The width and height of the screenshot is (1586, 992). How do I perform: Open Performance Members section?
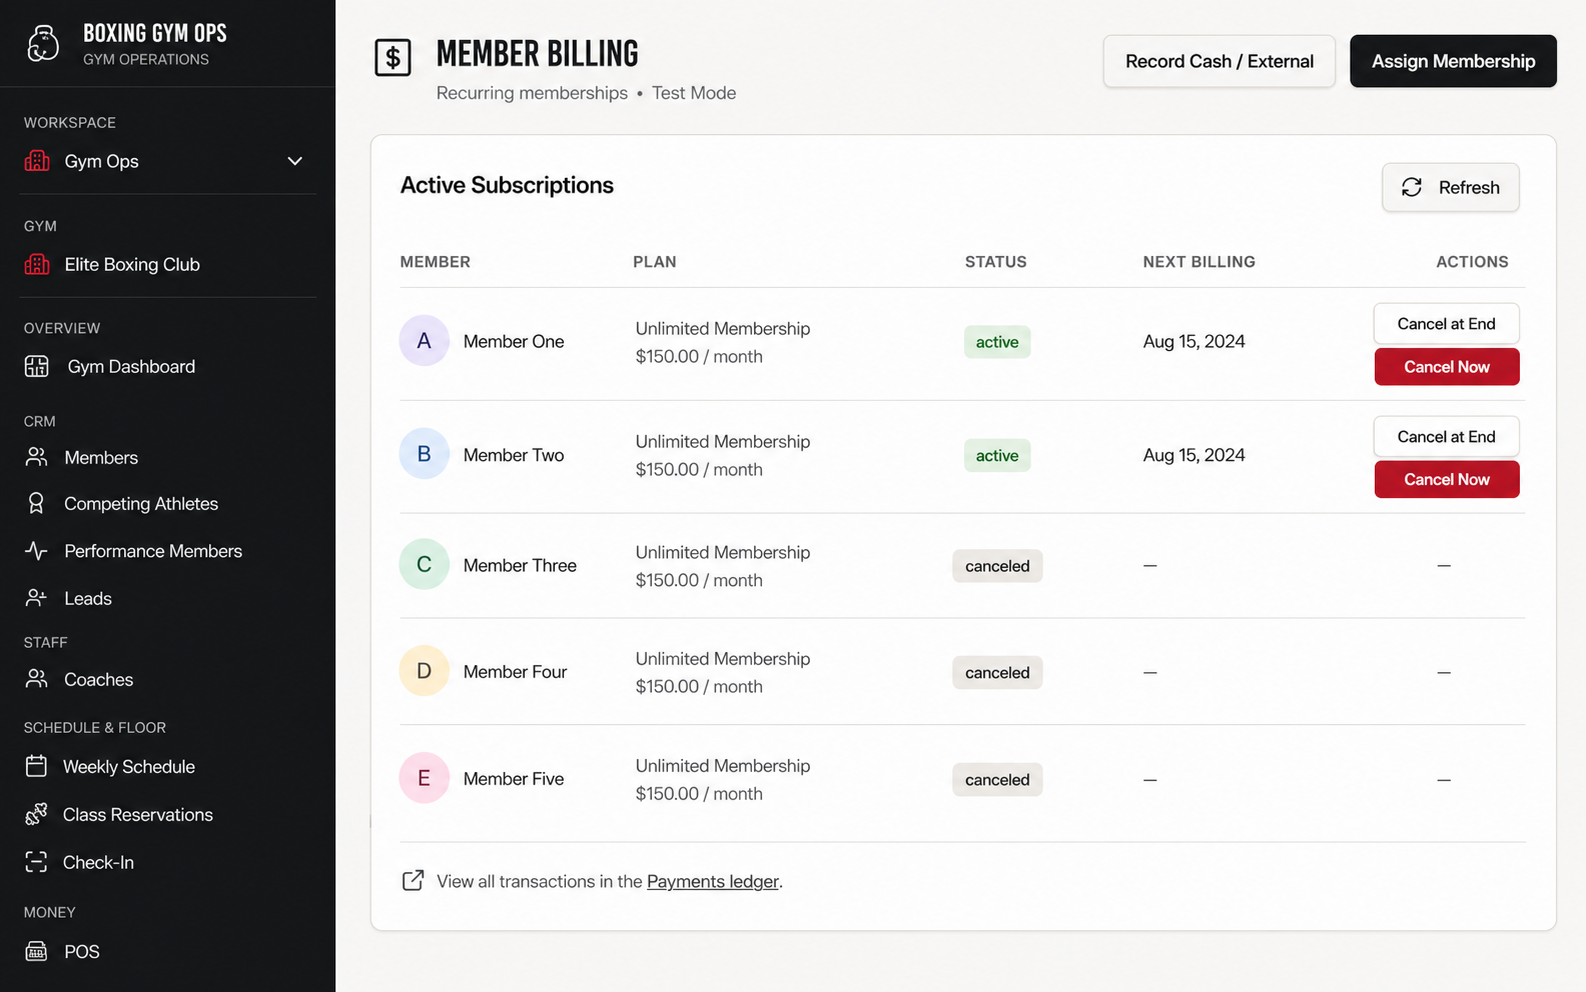(x=153, y=551)
